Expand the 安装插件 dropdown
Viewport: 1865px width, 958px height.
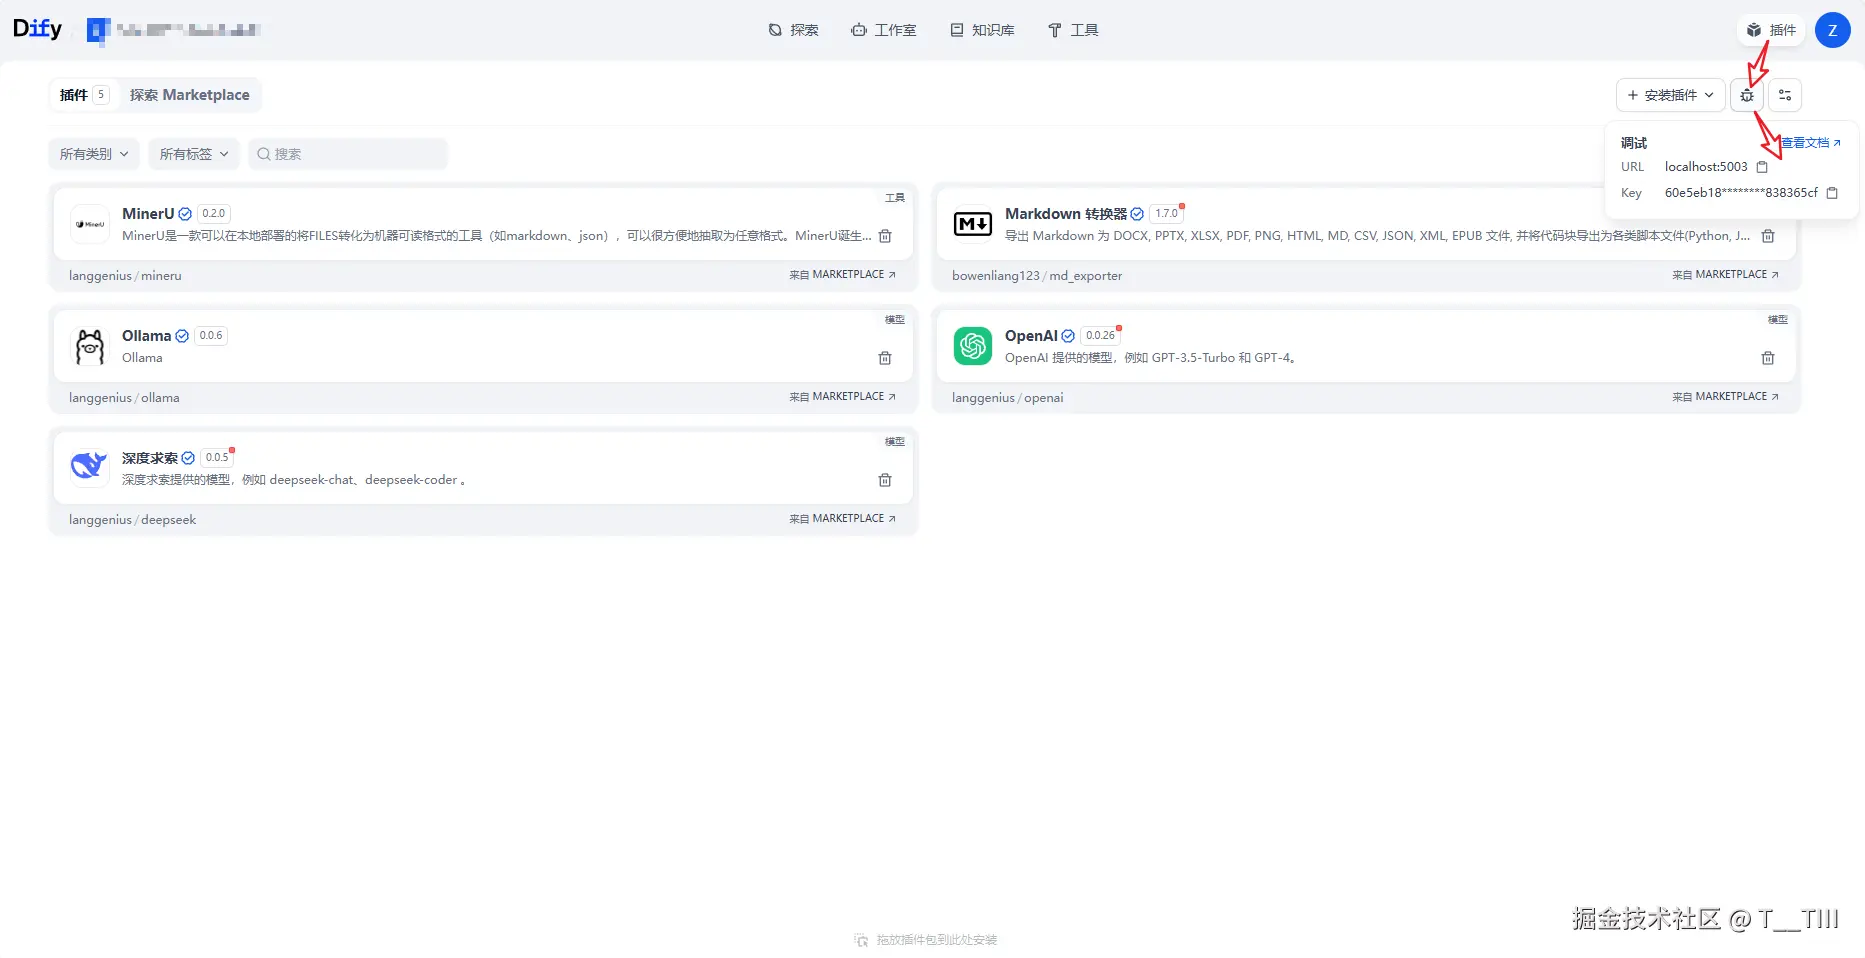(1670, 95)
